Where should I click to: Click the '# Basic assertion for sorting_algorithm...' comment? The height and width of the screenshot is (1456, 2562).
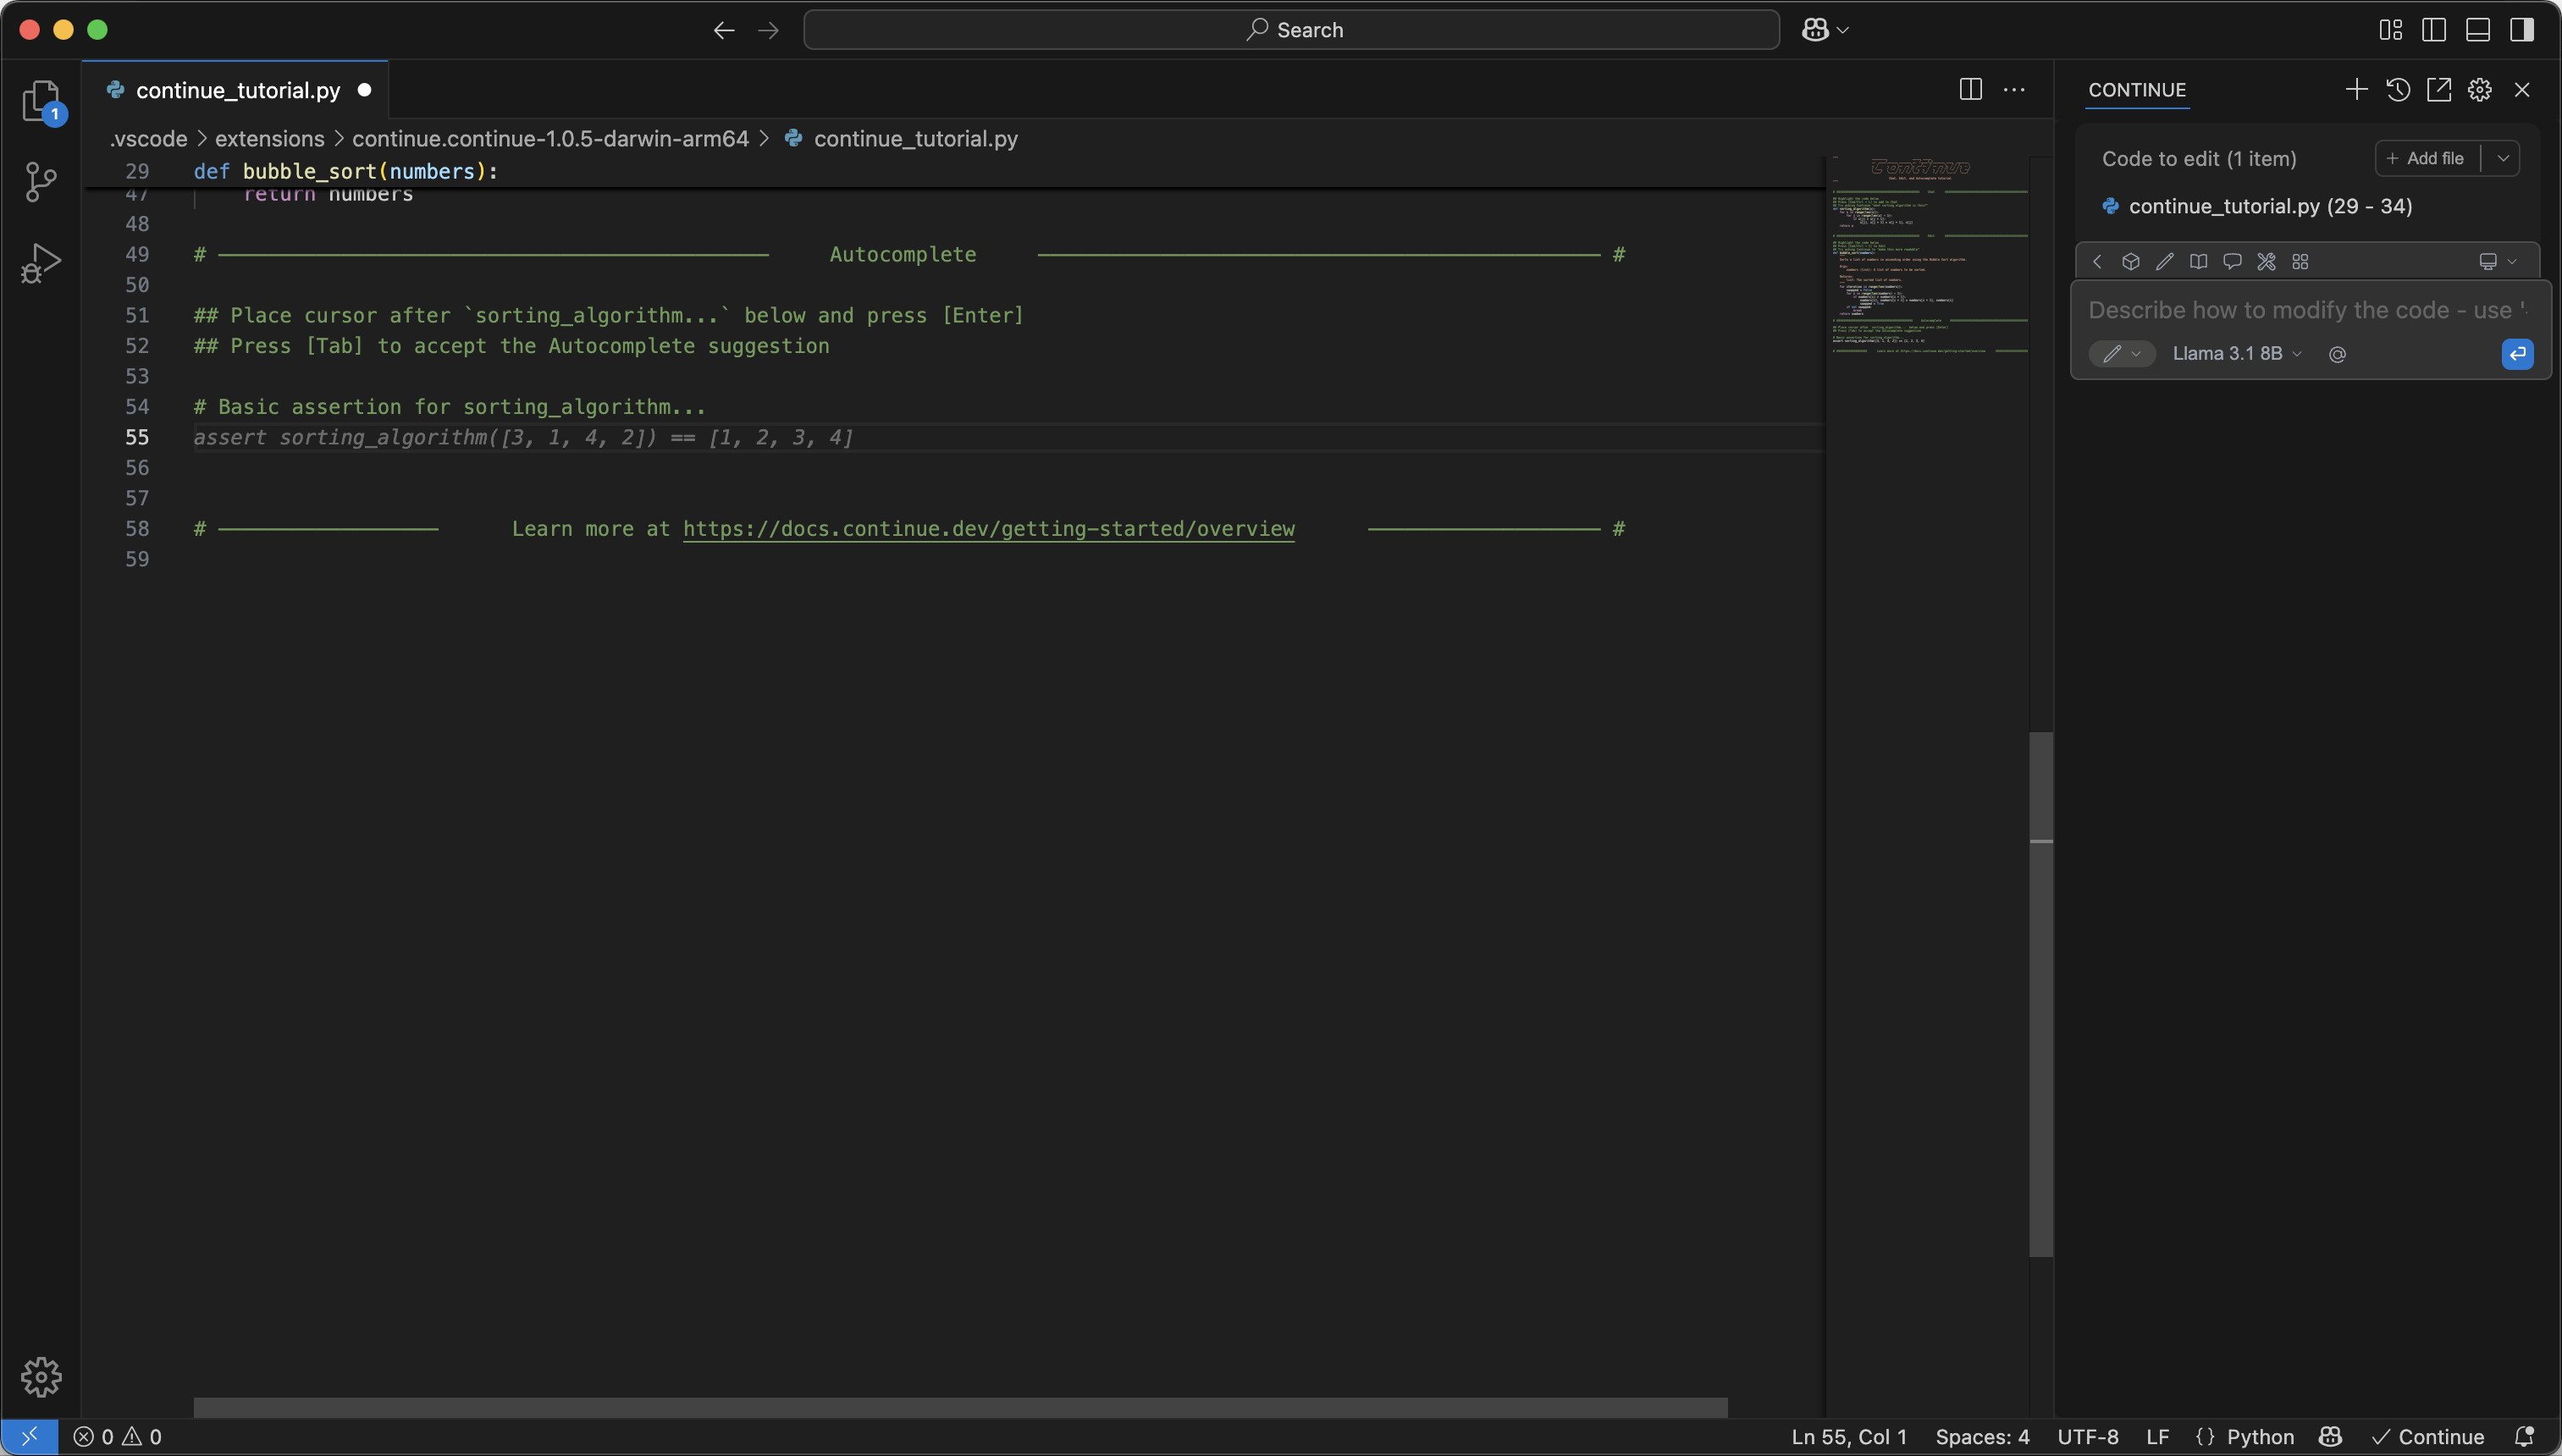[x=449, y=407]
